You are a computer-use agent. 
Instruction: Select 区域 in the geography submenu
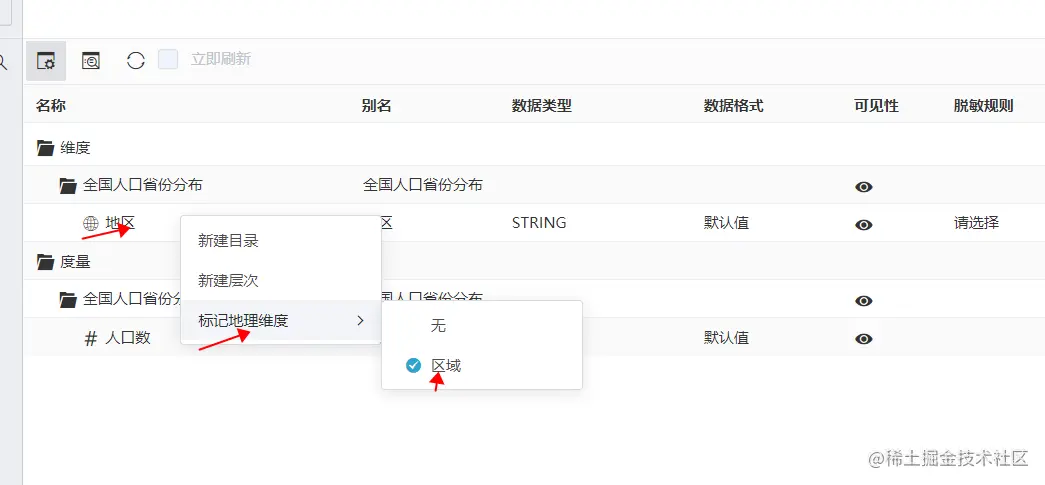482,365
